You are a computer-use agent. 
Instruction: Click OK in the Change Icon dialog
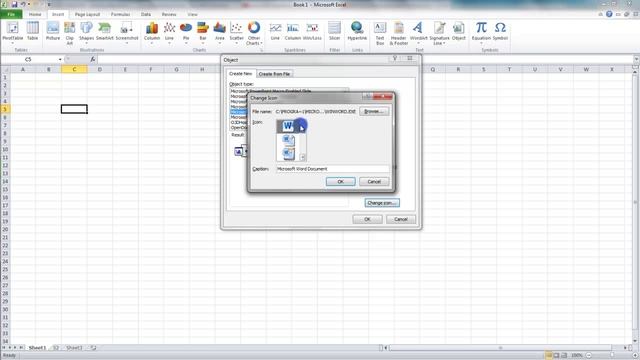340,182
